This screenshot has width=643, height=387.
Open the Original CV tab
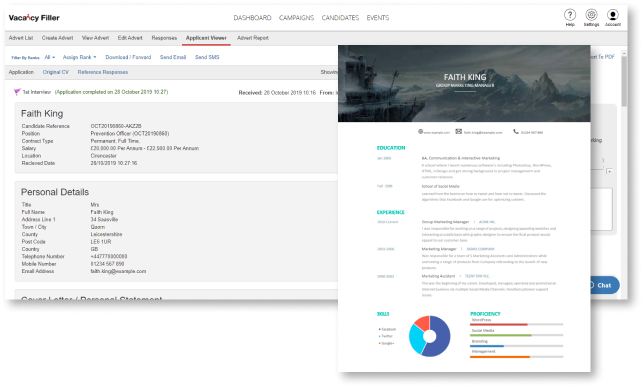56,72
